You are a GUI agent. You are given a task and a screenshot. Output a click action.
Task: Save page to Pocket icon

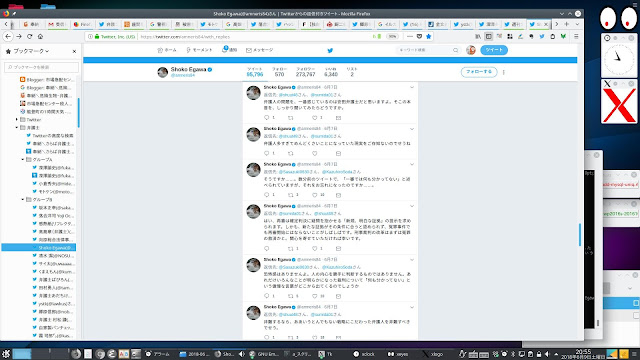[x=419, y=36]
